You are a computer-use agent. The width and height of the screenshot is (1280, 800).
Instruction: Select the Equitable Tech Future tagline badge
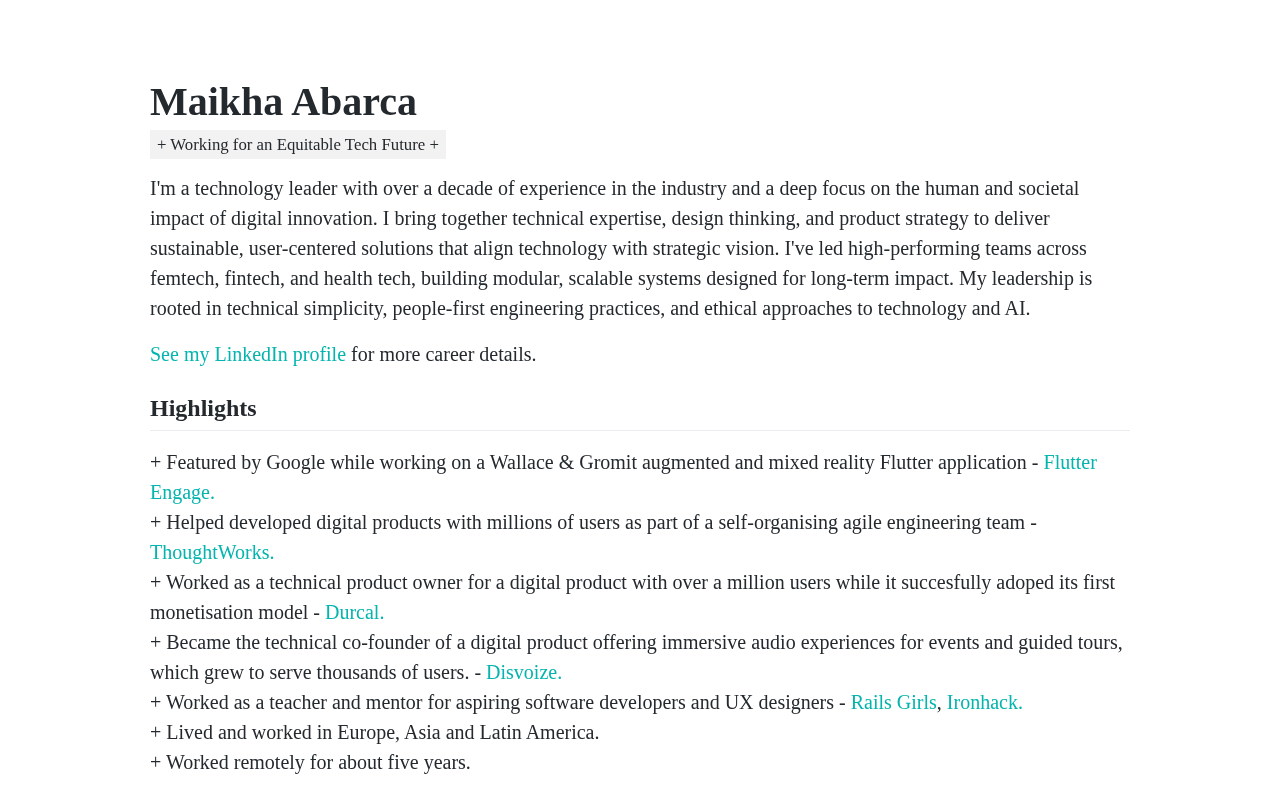[298, 145]
